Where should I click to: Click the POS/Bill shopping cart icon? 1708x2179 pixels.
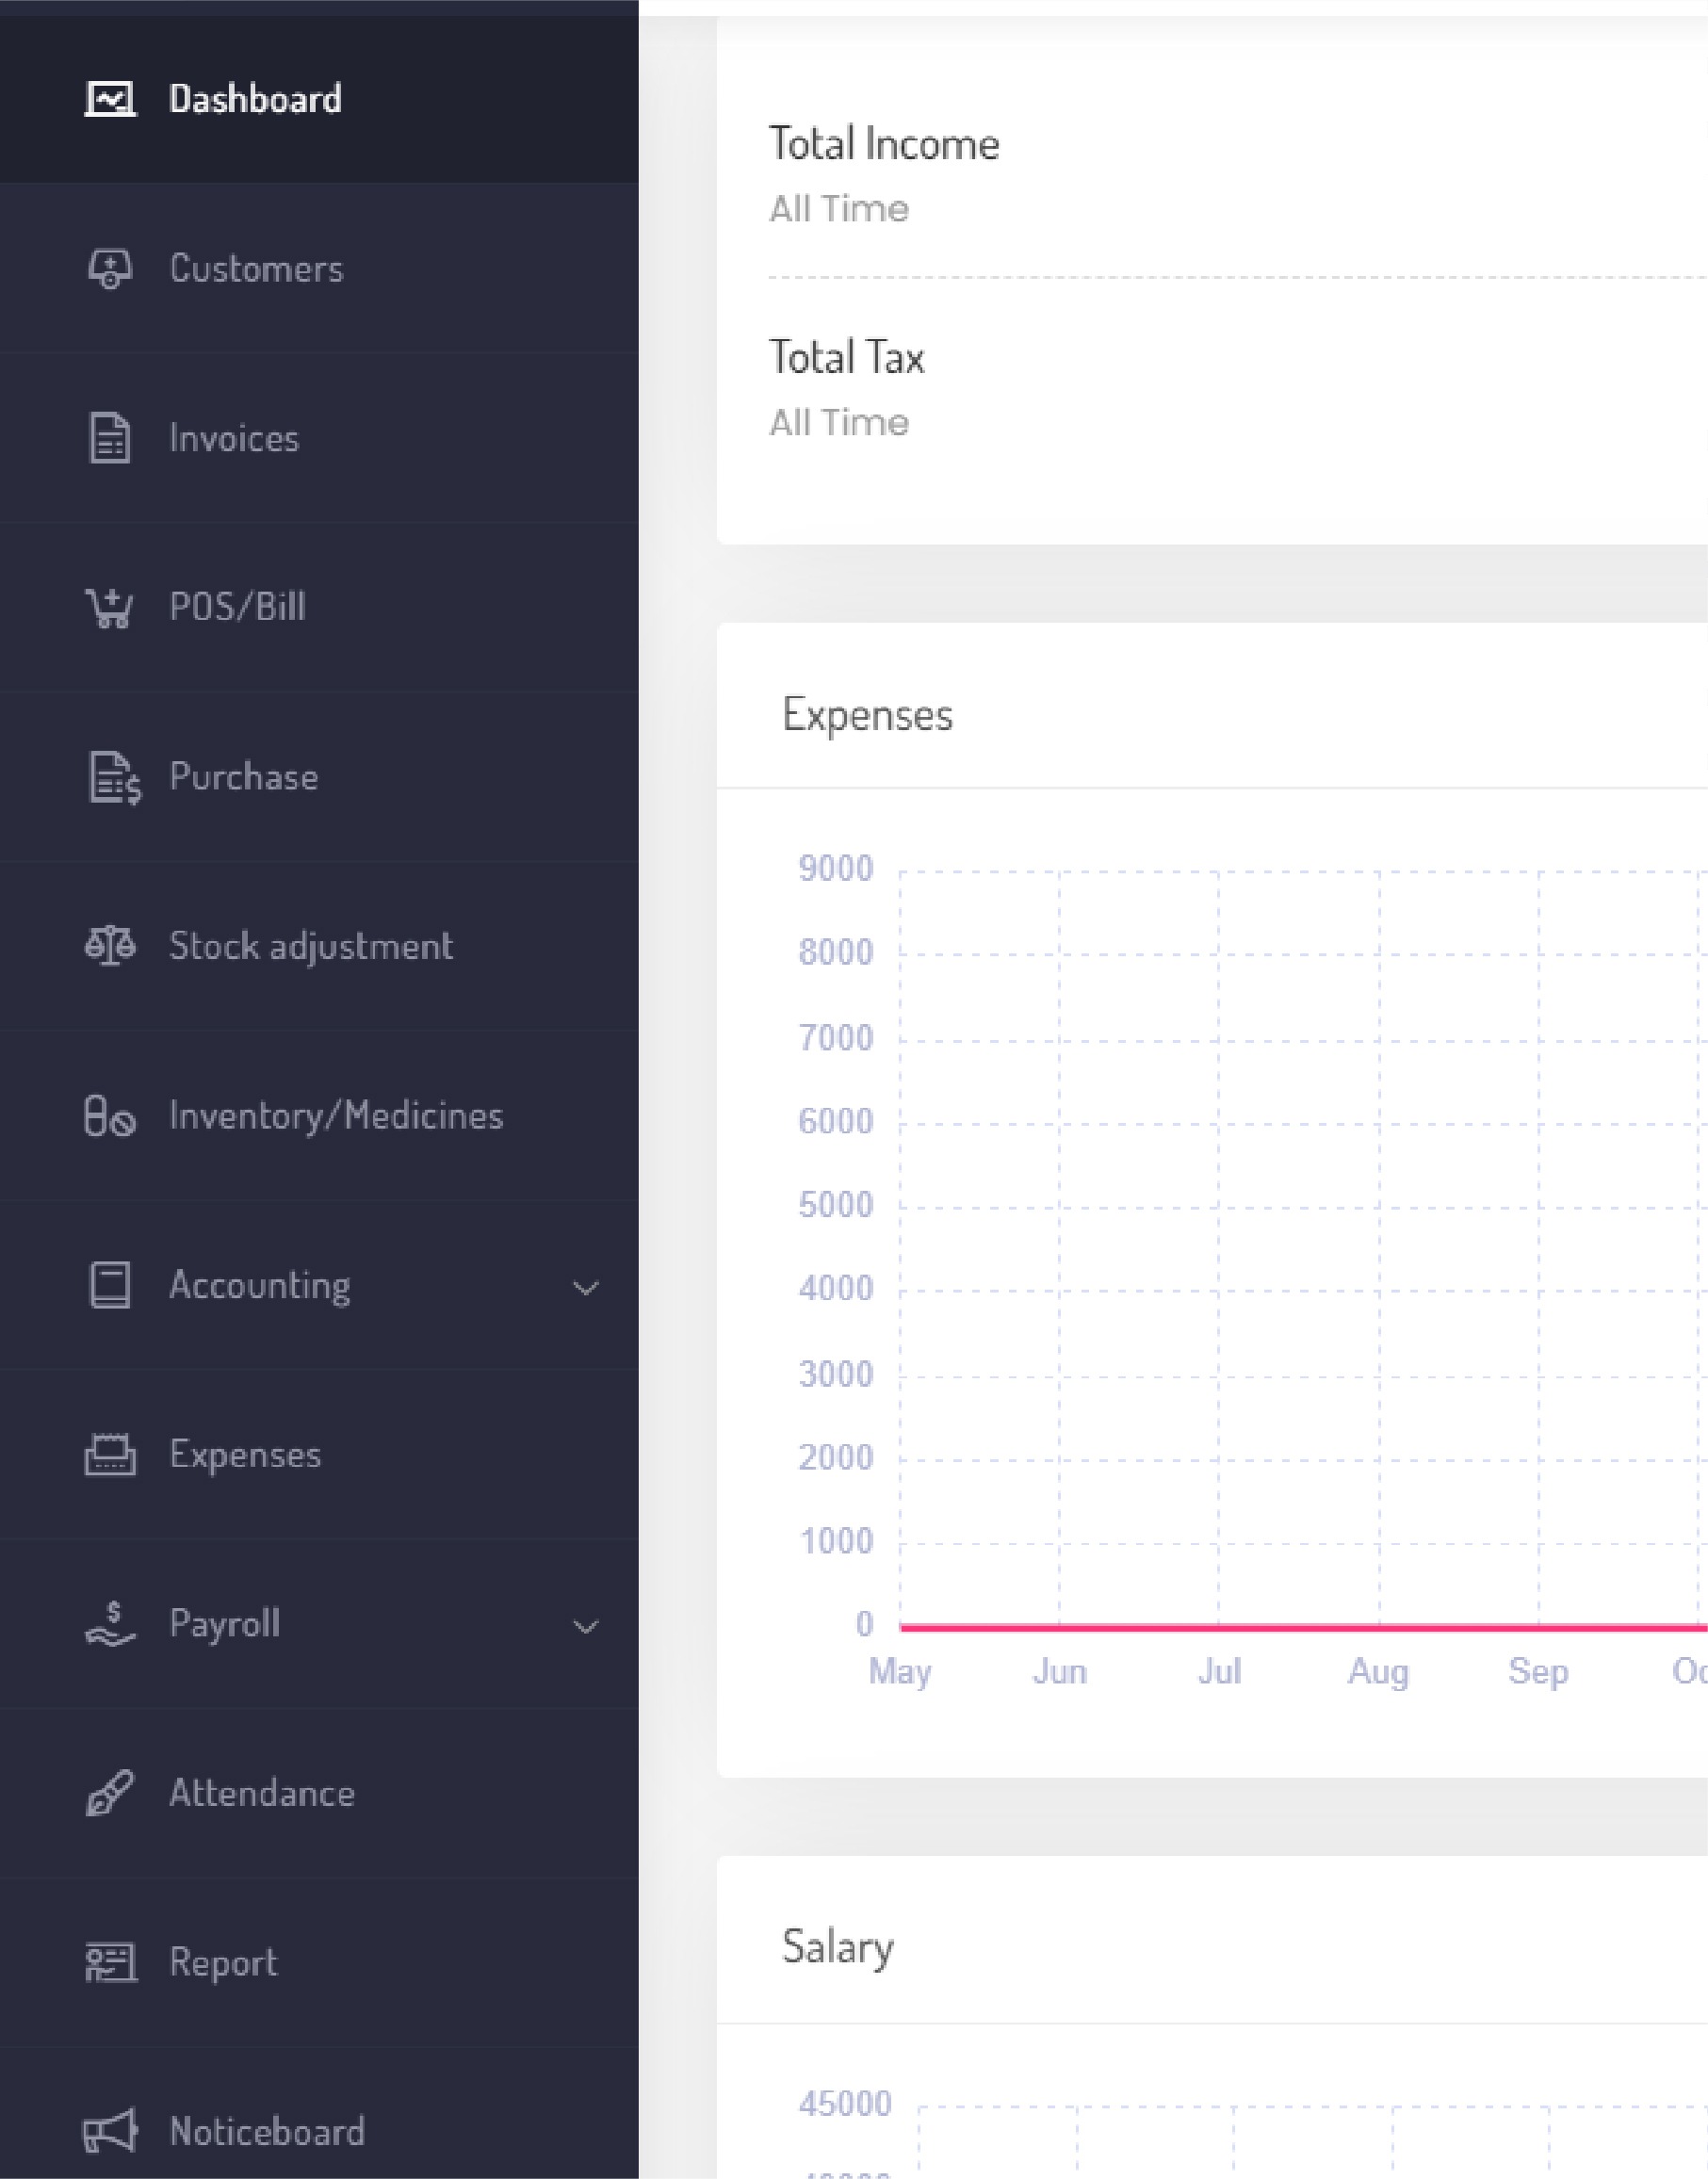pyautogui.click(x=110, y=607)
